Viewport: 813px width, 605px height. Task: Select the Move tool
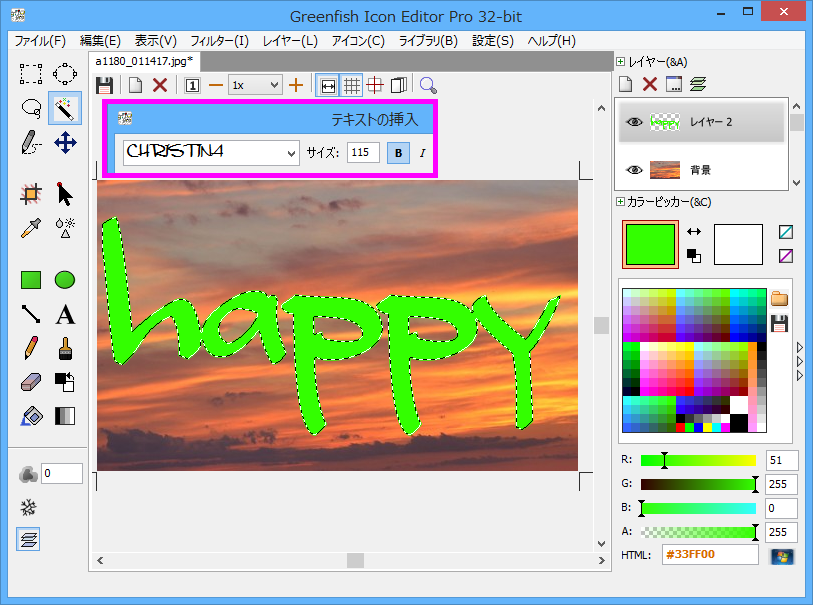click(x=64, y=141)
